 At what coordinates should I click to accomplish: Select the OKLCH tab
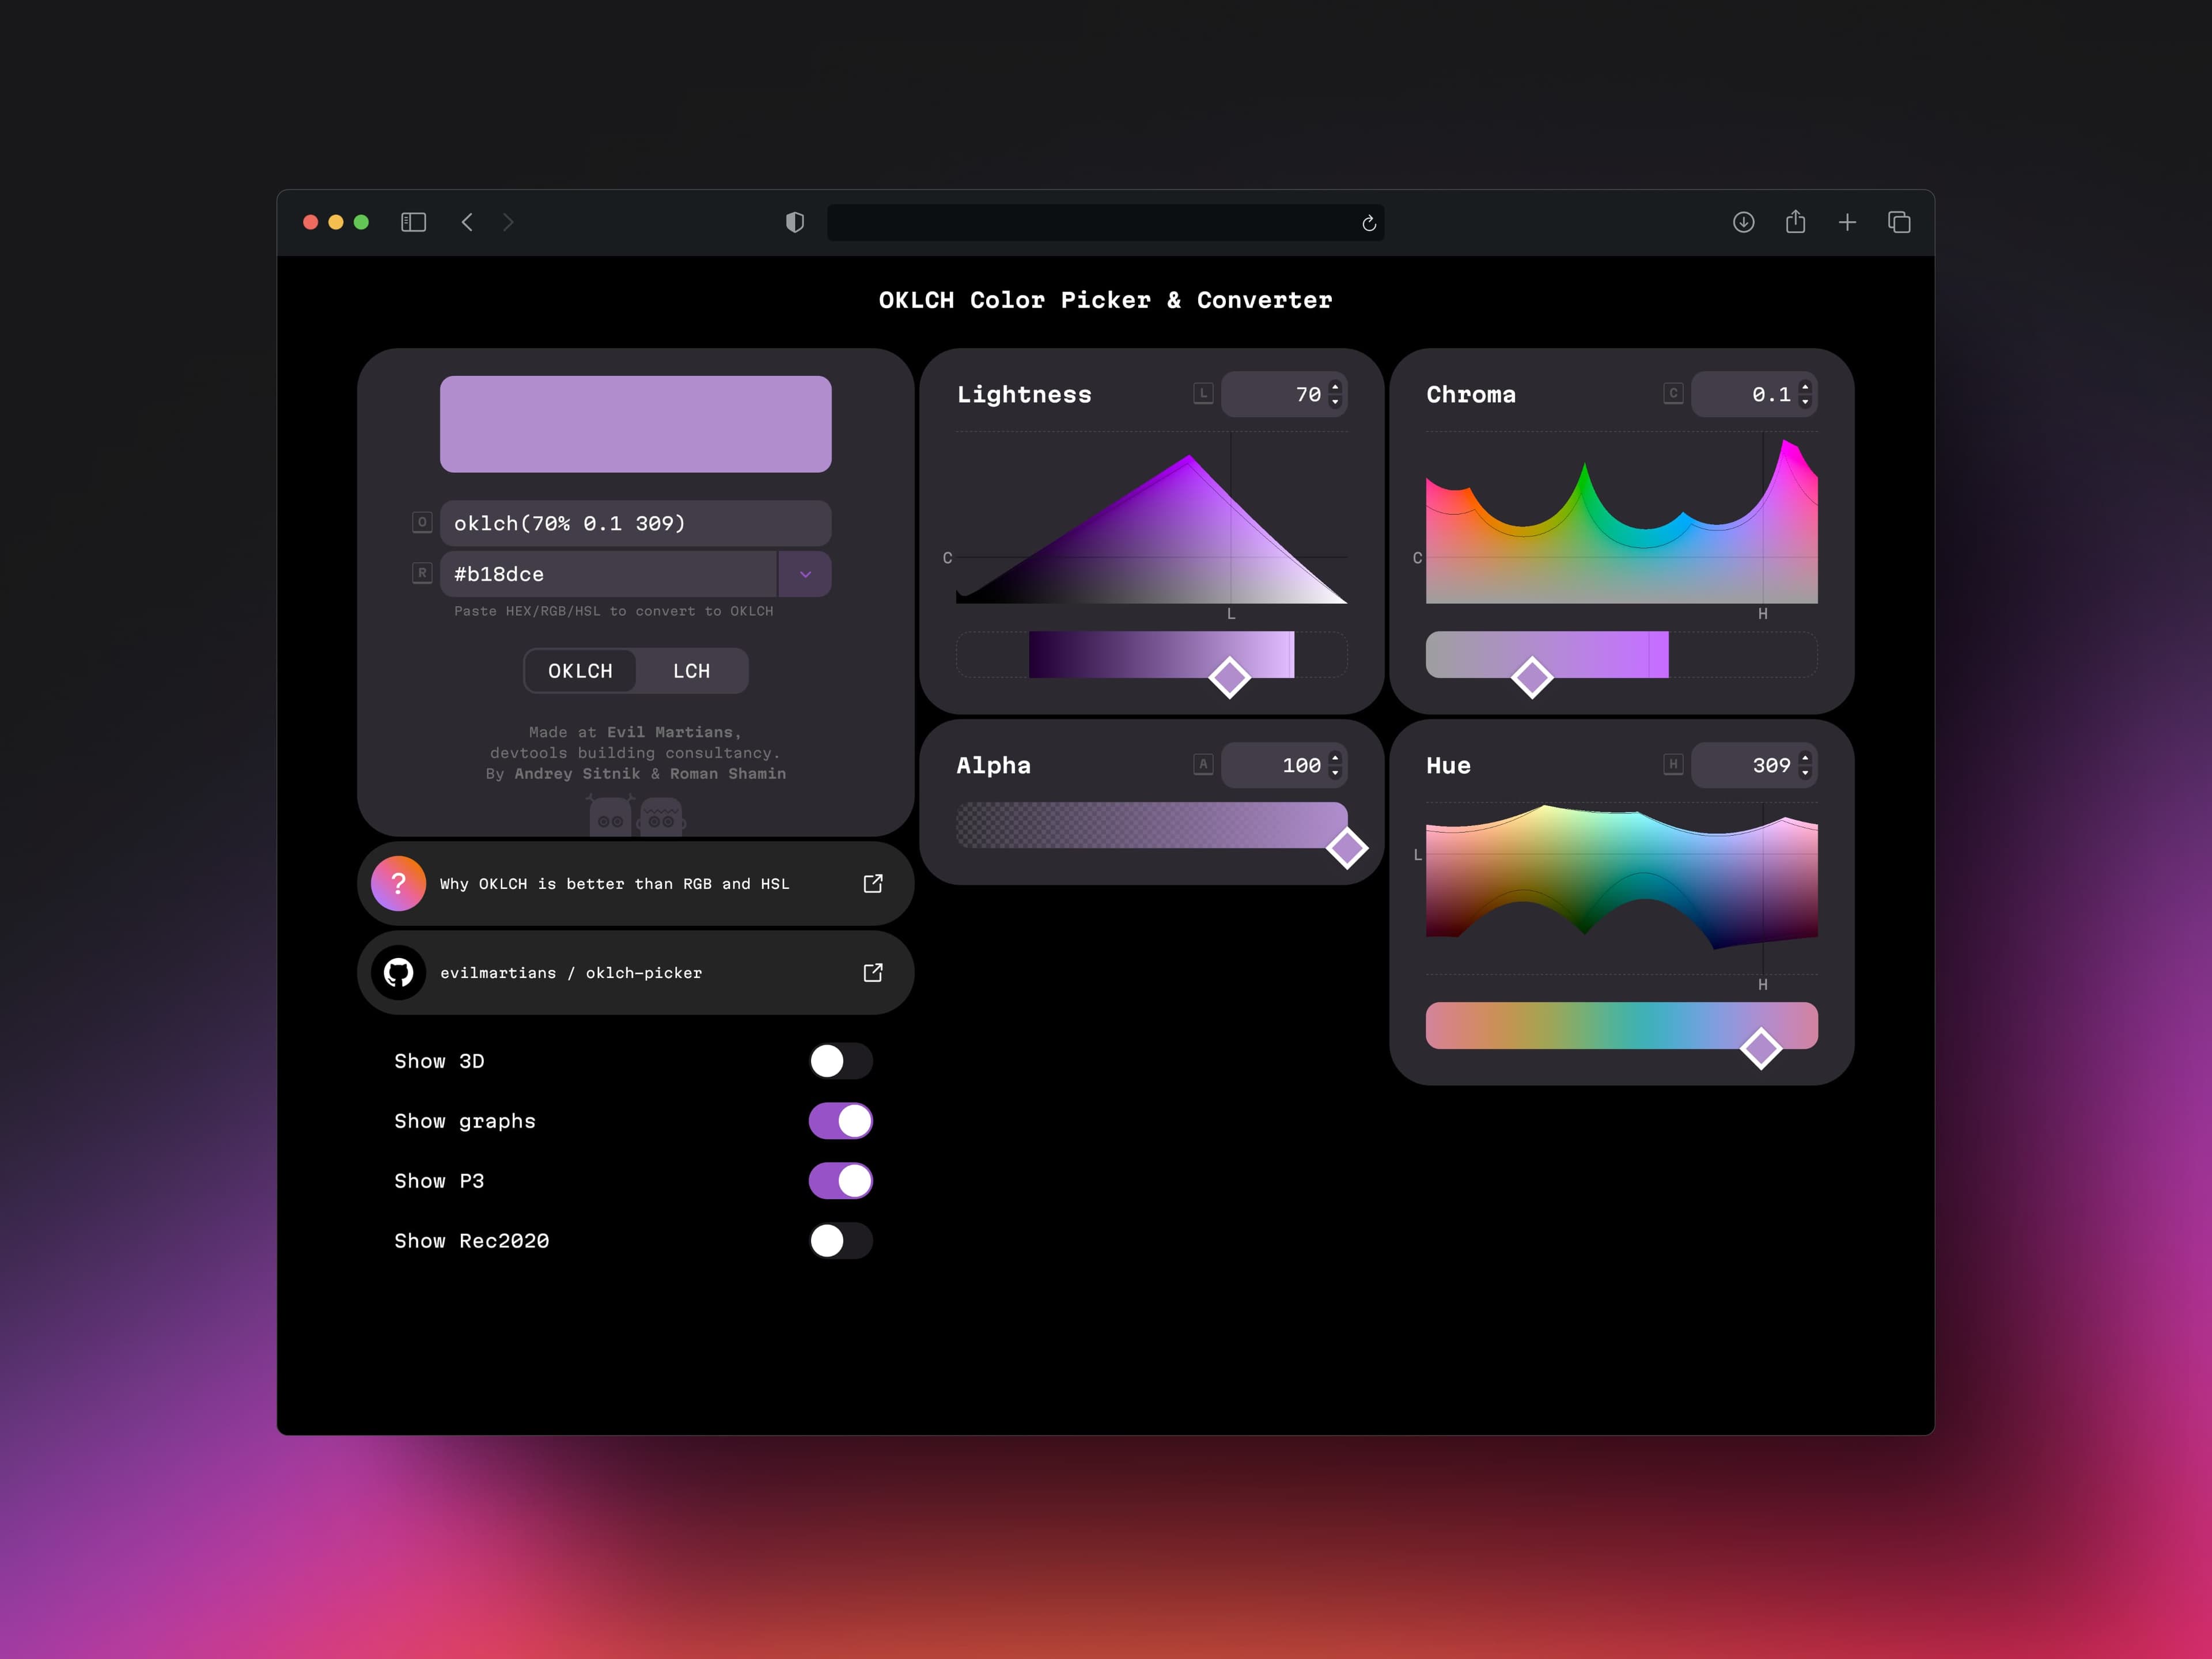[580, 671]
